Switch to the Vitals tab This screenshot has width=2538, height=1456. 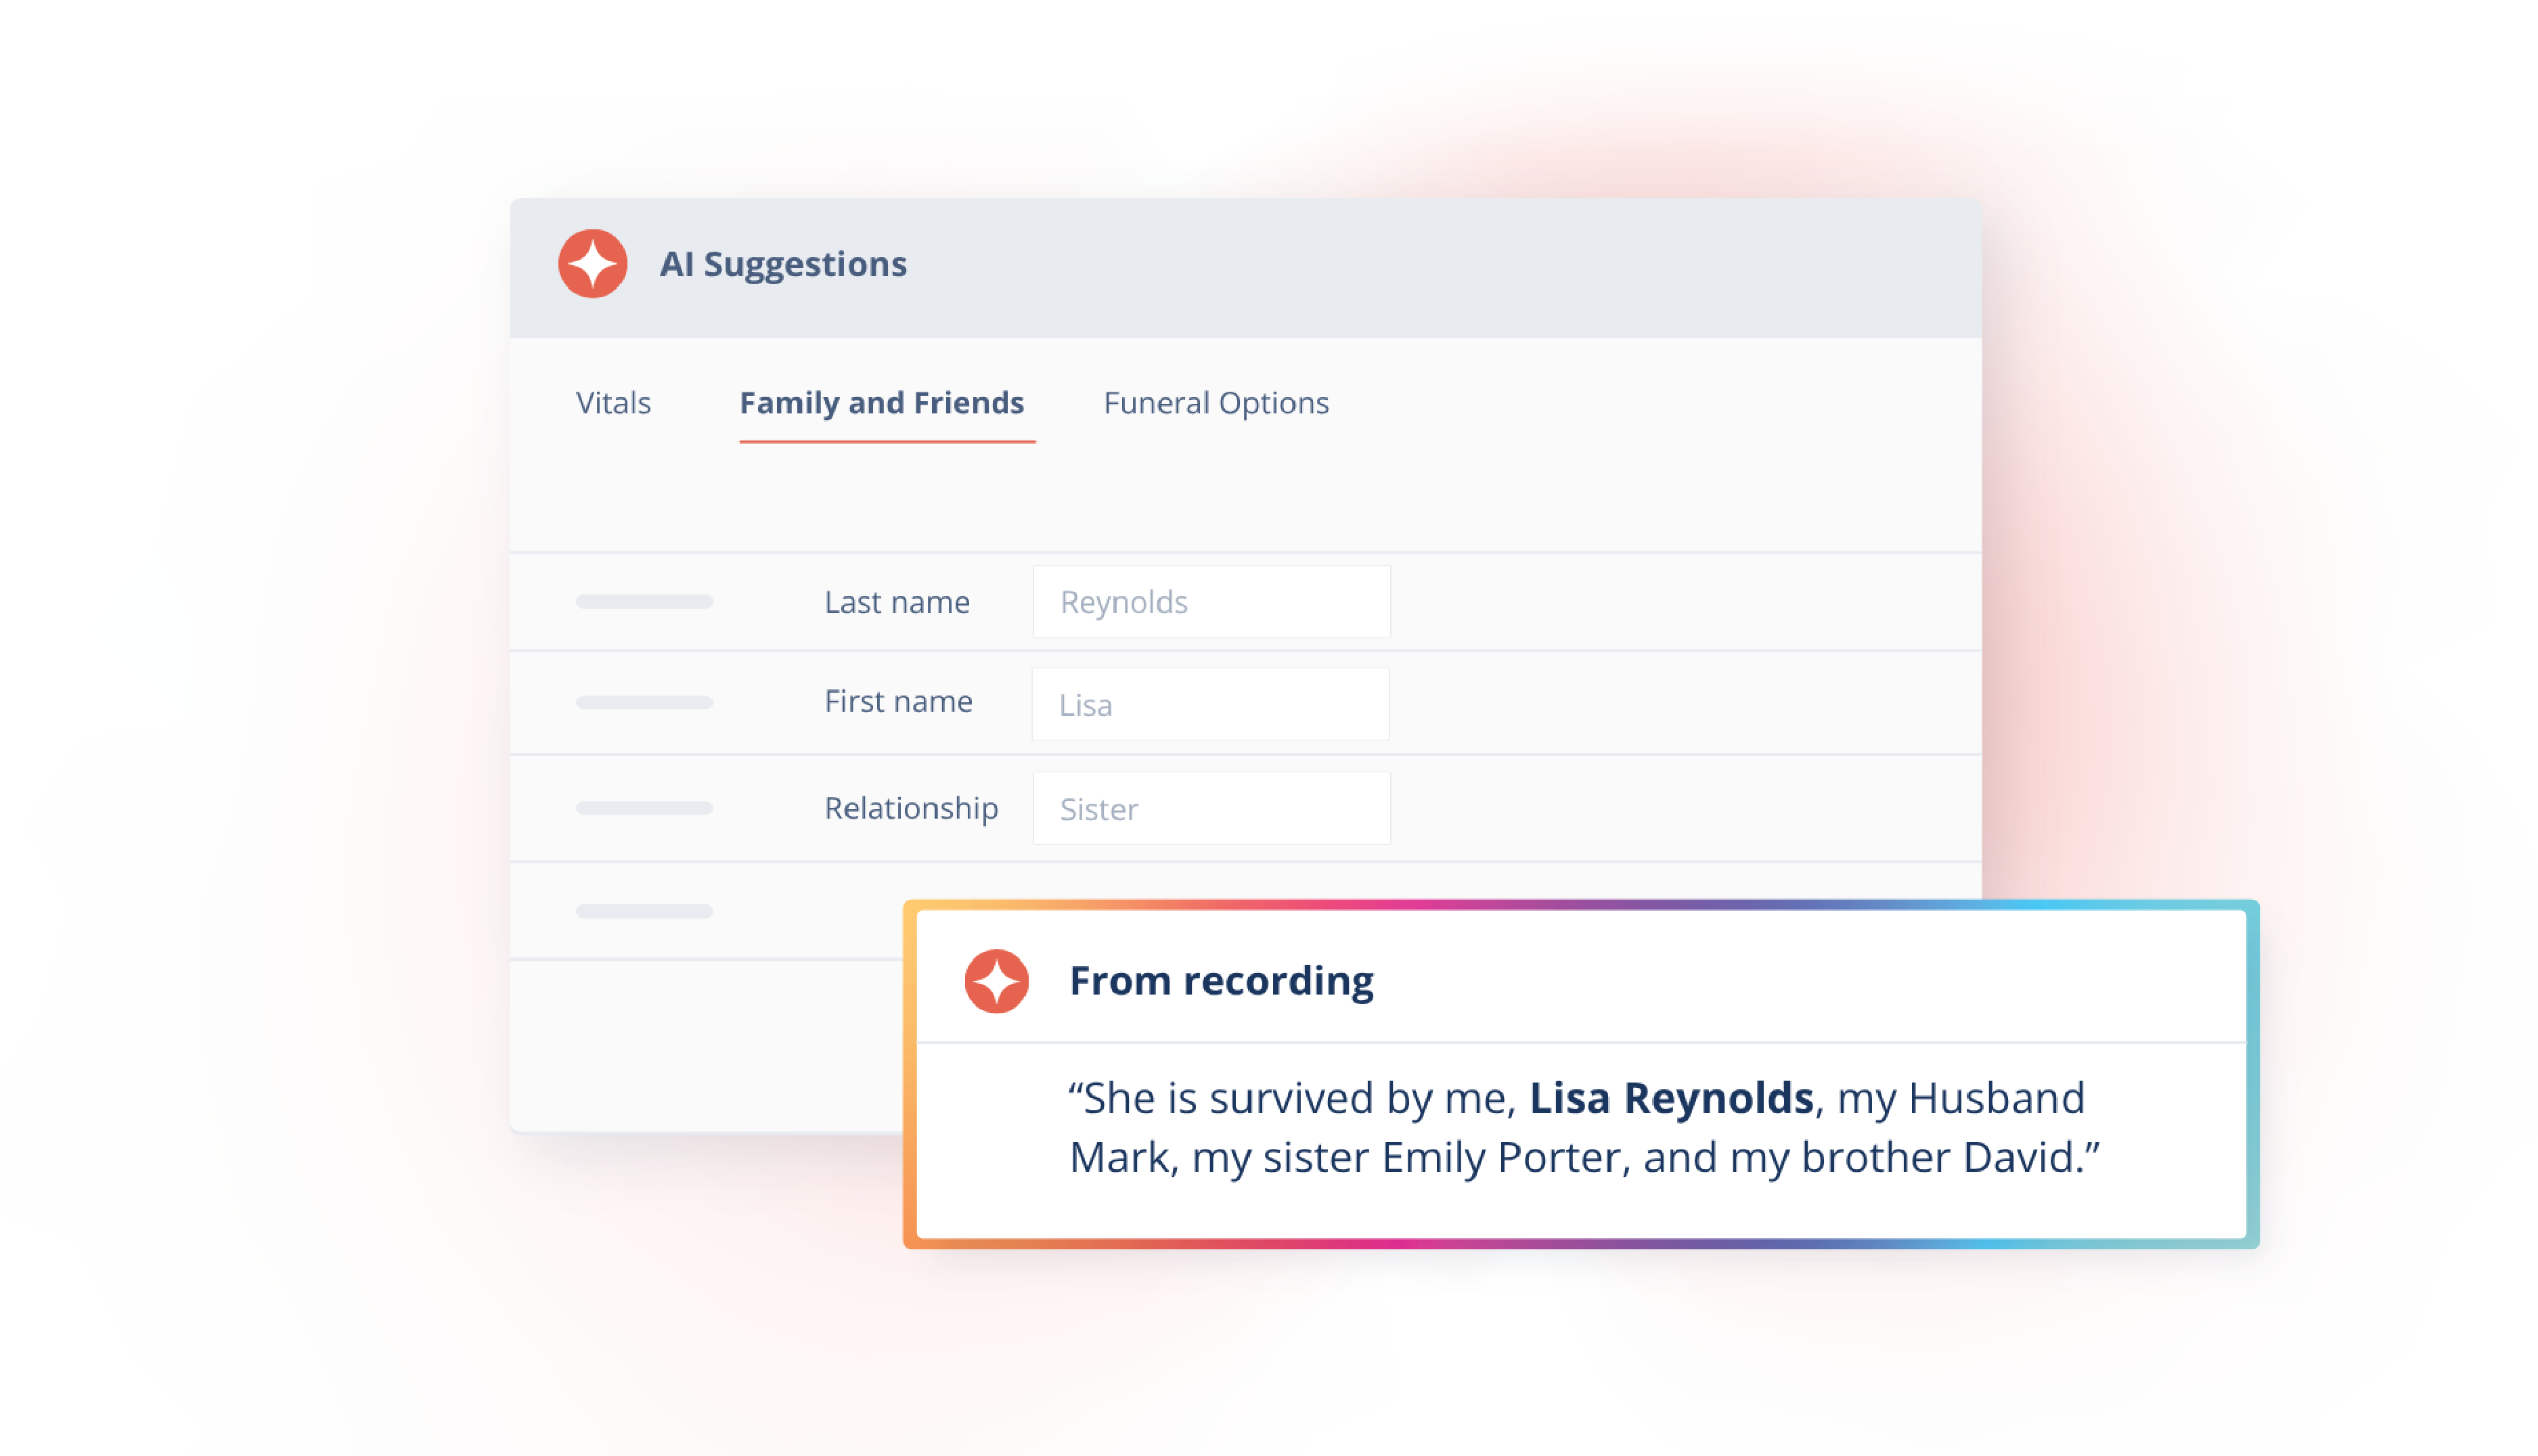pyautogui.click(x=613, y=403)
